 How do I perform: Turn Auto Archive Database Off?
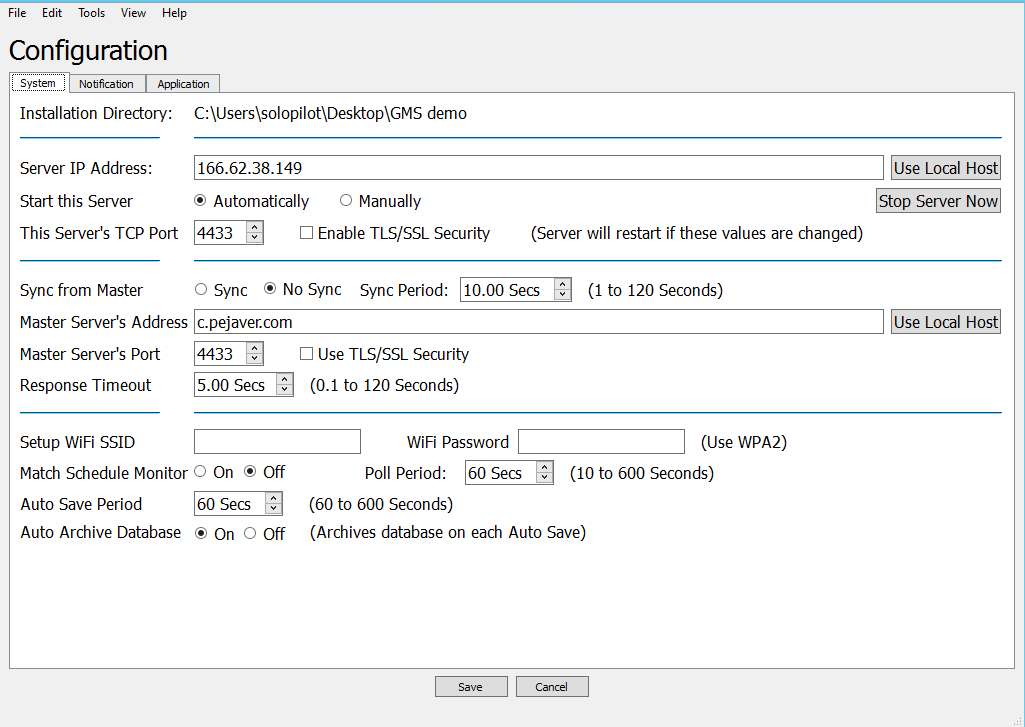click(x=251, y=534)
